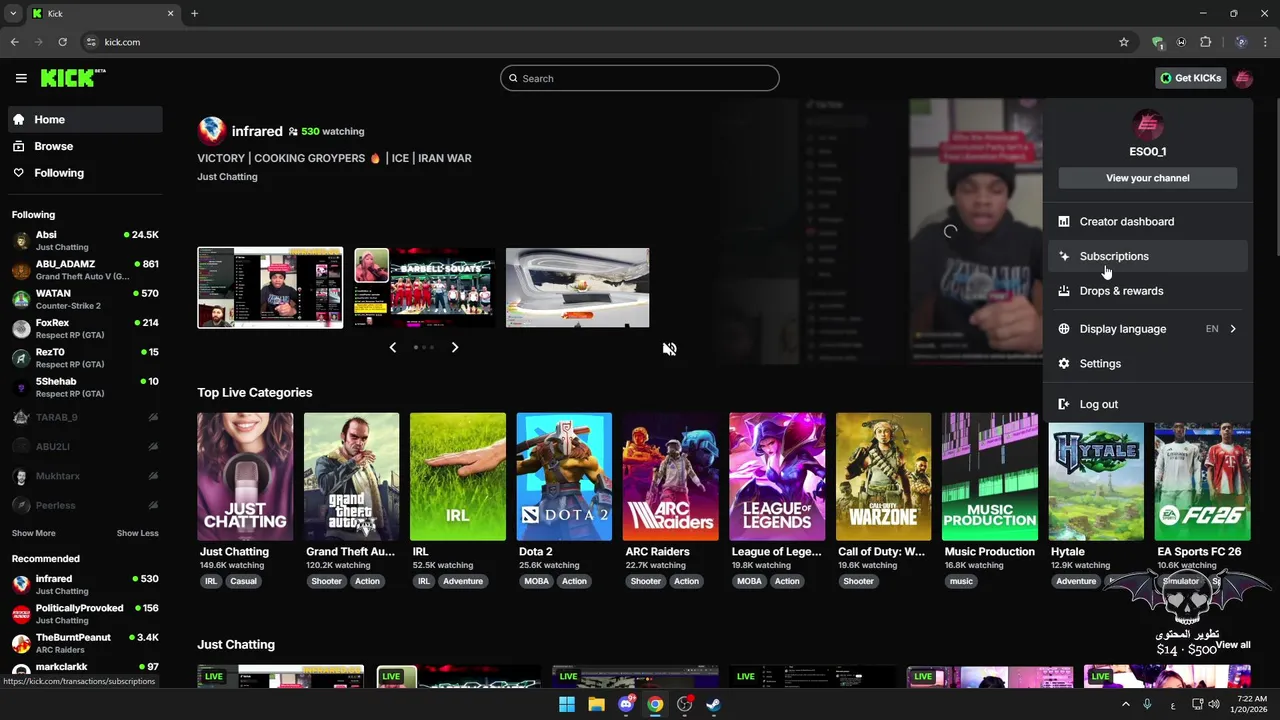Click the Adventure tag under IRL
Image resolution: width=1280 pixels, height=720 pixels.
(x=463, y=581)
